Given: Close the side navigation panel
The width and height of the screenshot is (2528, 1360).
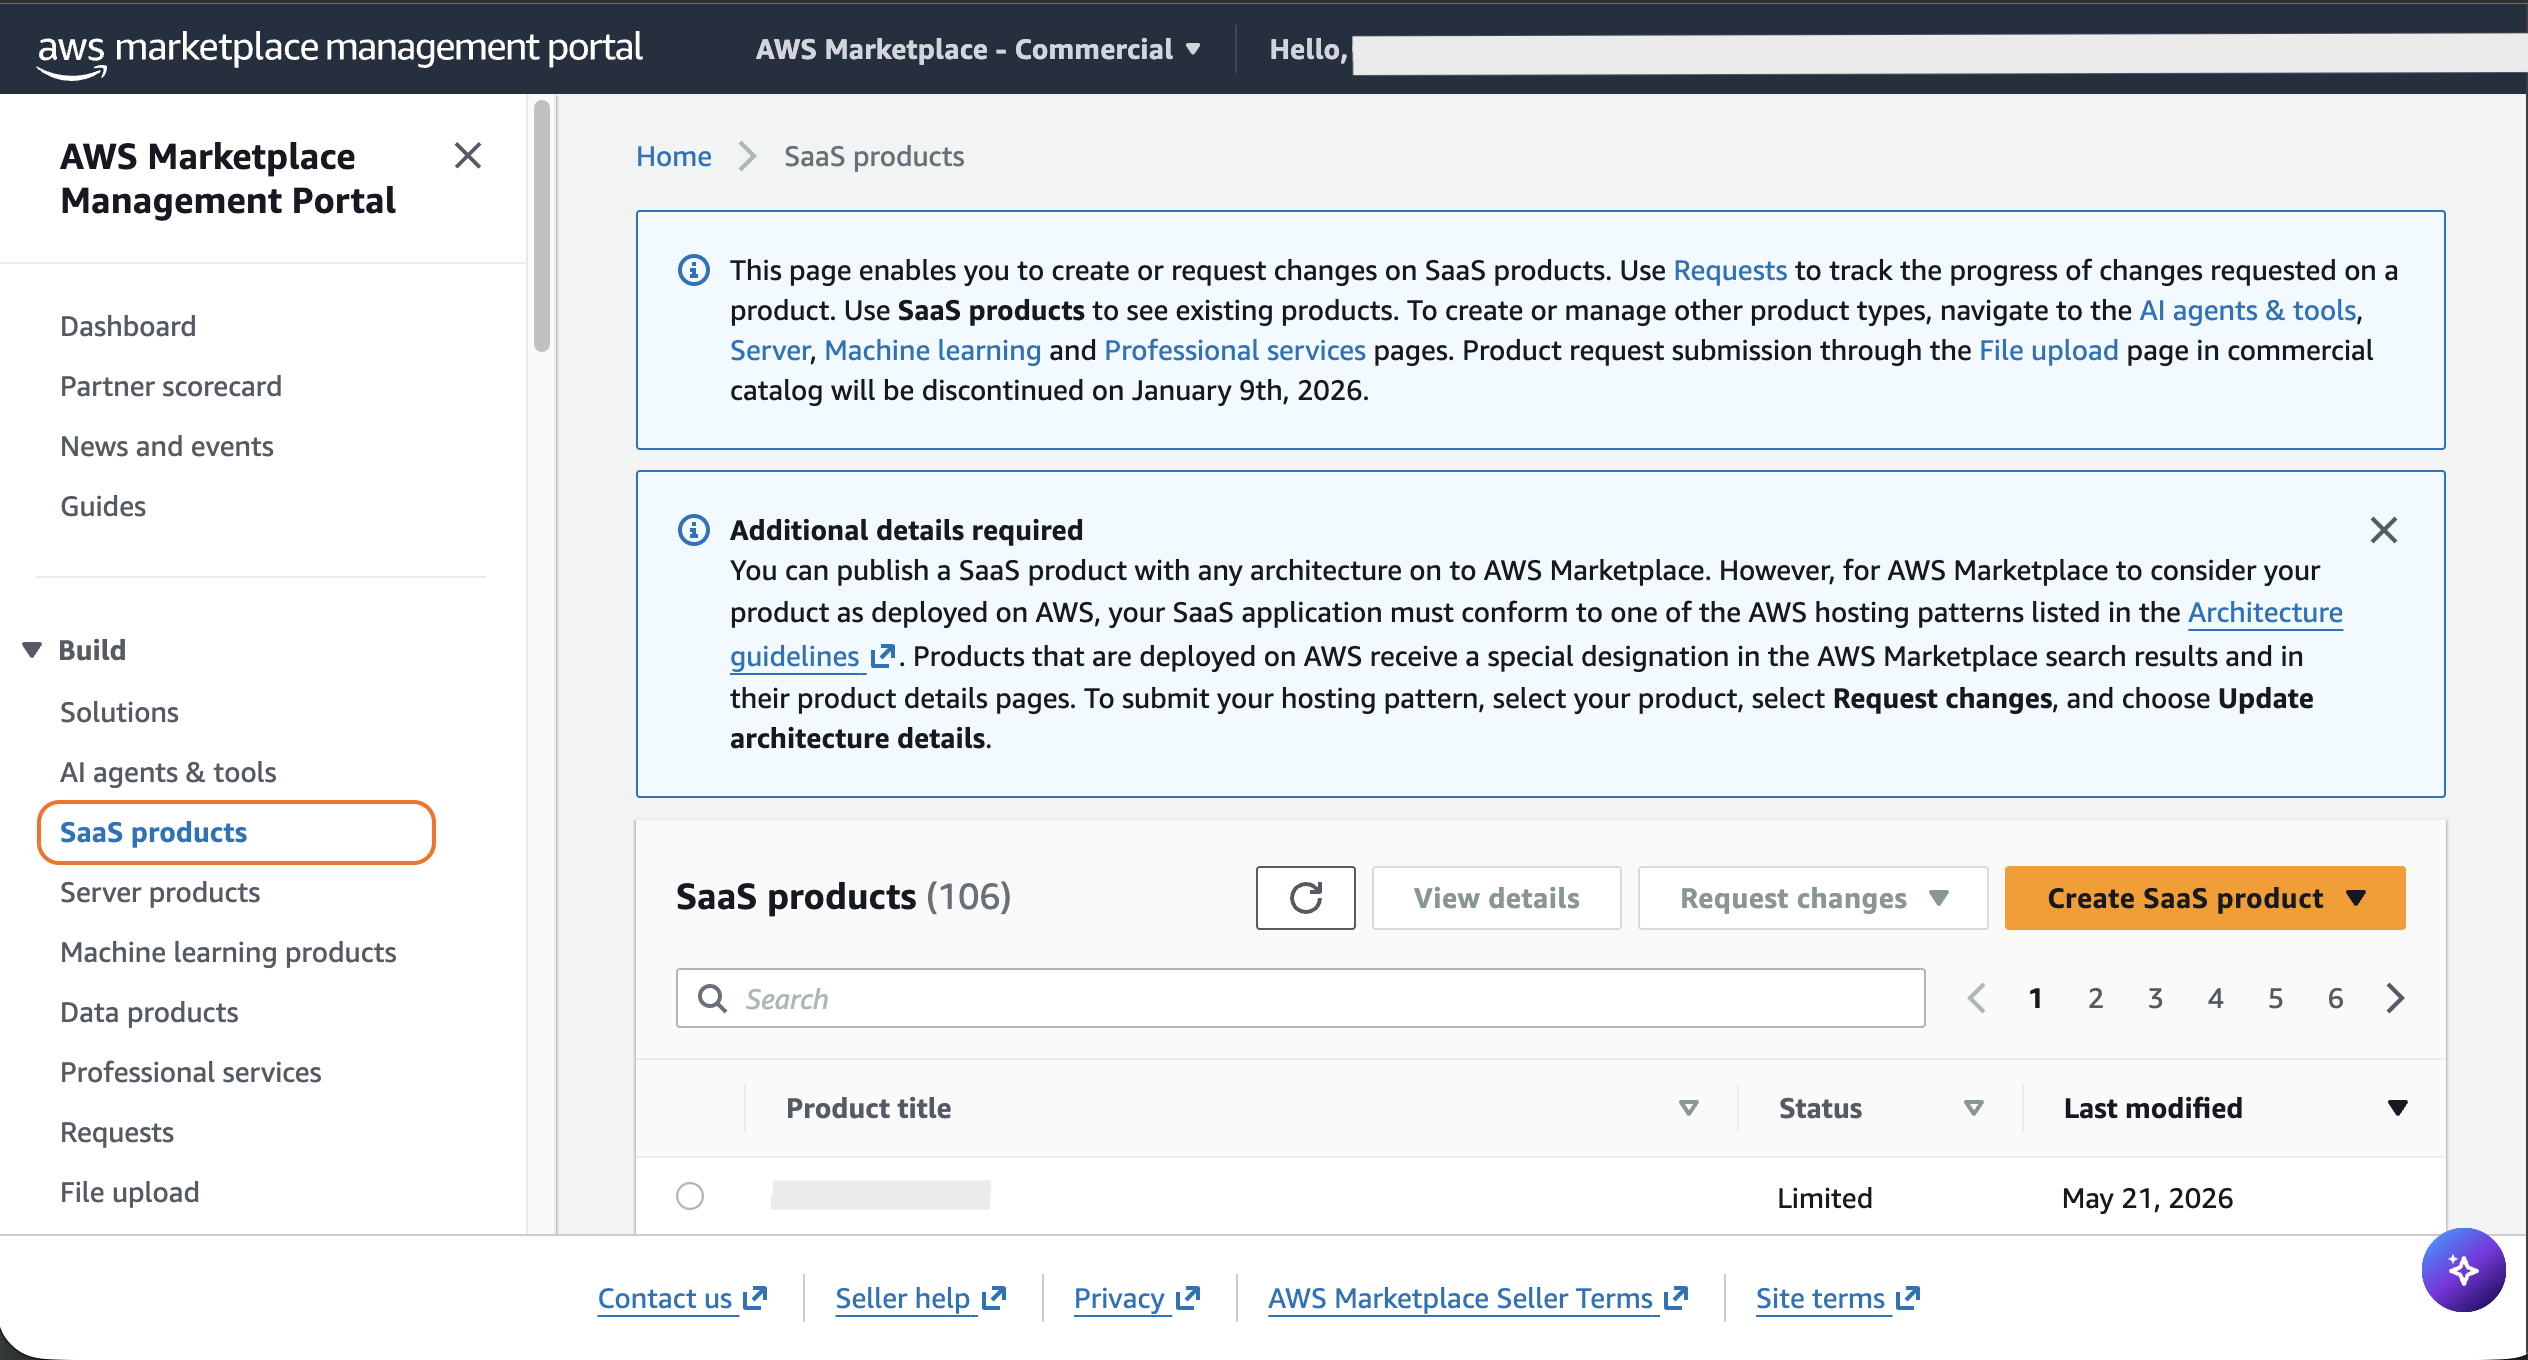Looking at the screenshot, I should tap(467, 155).
